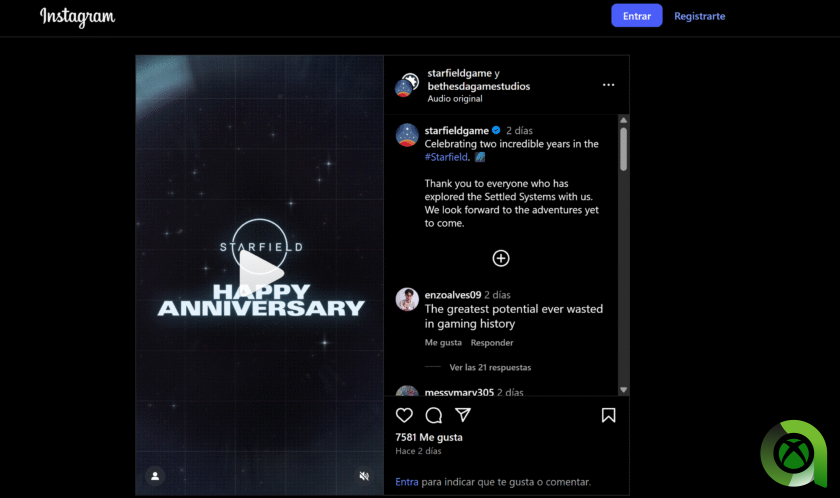Save post with the bookmark icon

(x=608, y=415)
